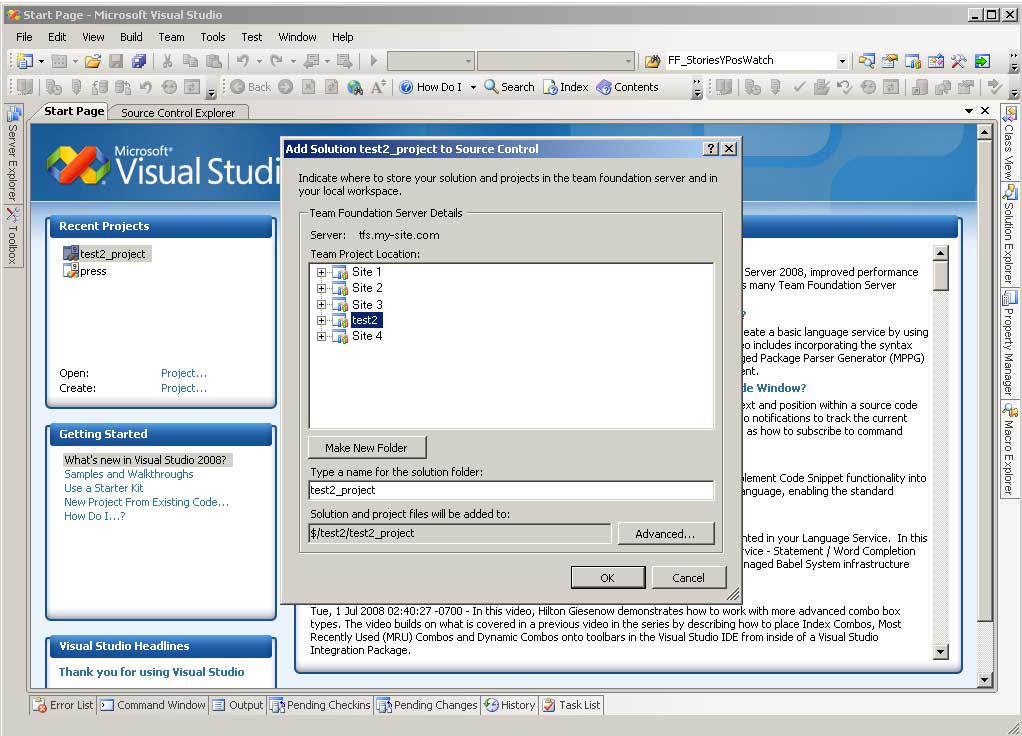Viewport: 1022px width, 736px height.
Task: Click the help Back navigation button
Action: 250,87
